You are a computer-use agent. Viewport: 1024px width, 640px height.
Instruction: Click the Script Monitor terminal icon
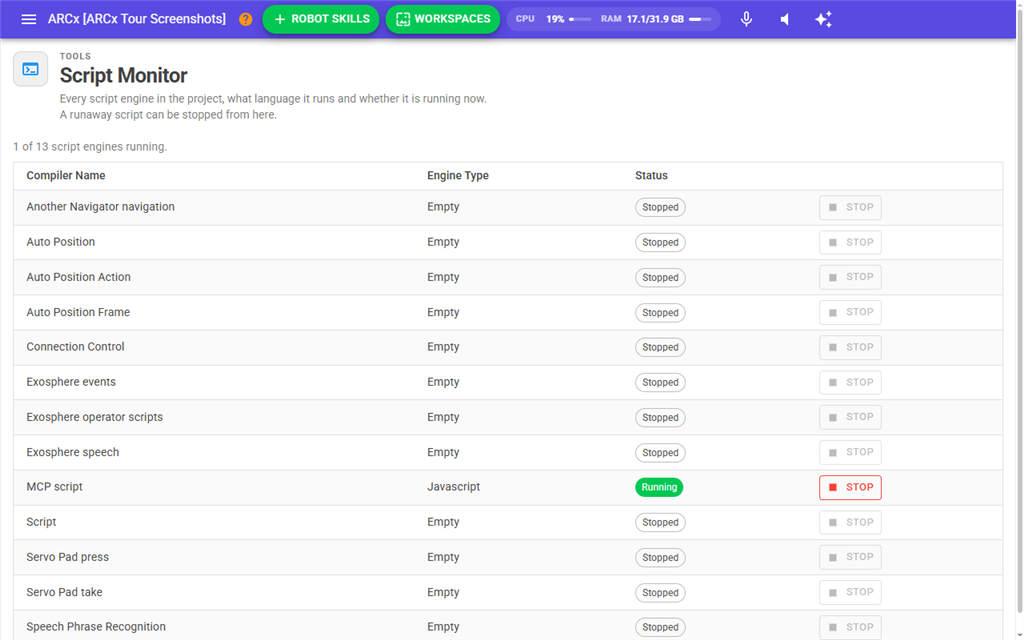(x=31, y=69)
